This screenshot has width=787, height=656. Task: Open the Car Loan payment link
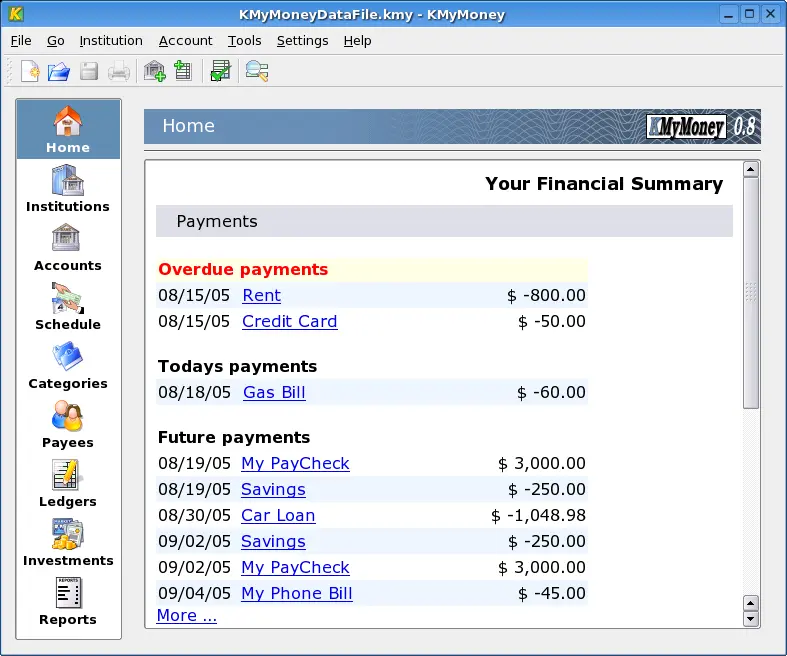(278, 515)
